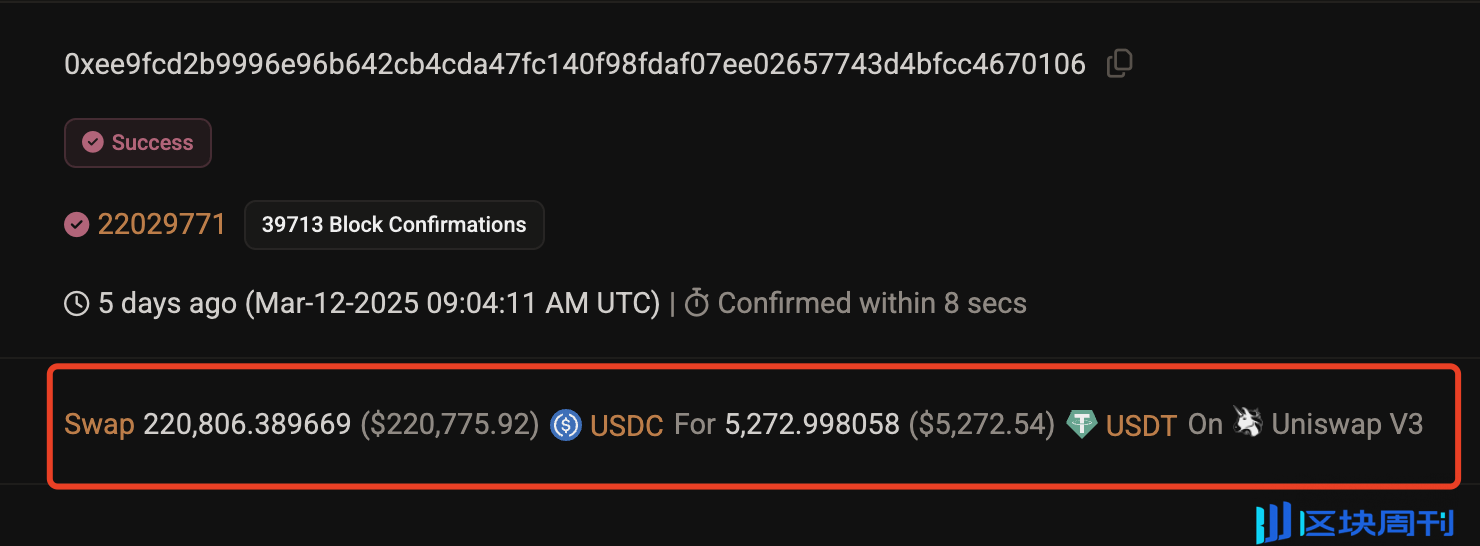Click the checkmark icon next to block 22029771
This screenshot has width=1480, height=546.
[x=77, y=224]
